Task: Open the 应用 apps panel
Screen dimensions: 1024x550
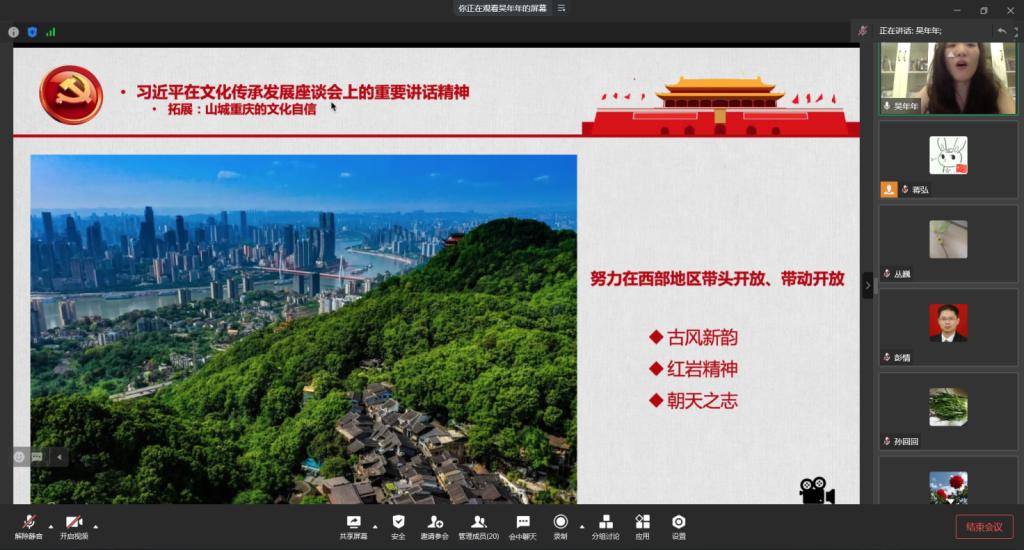Action: click(642, 526)
